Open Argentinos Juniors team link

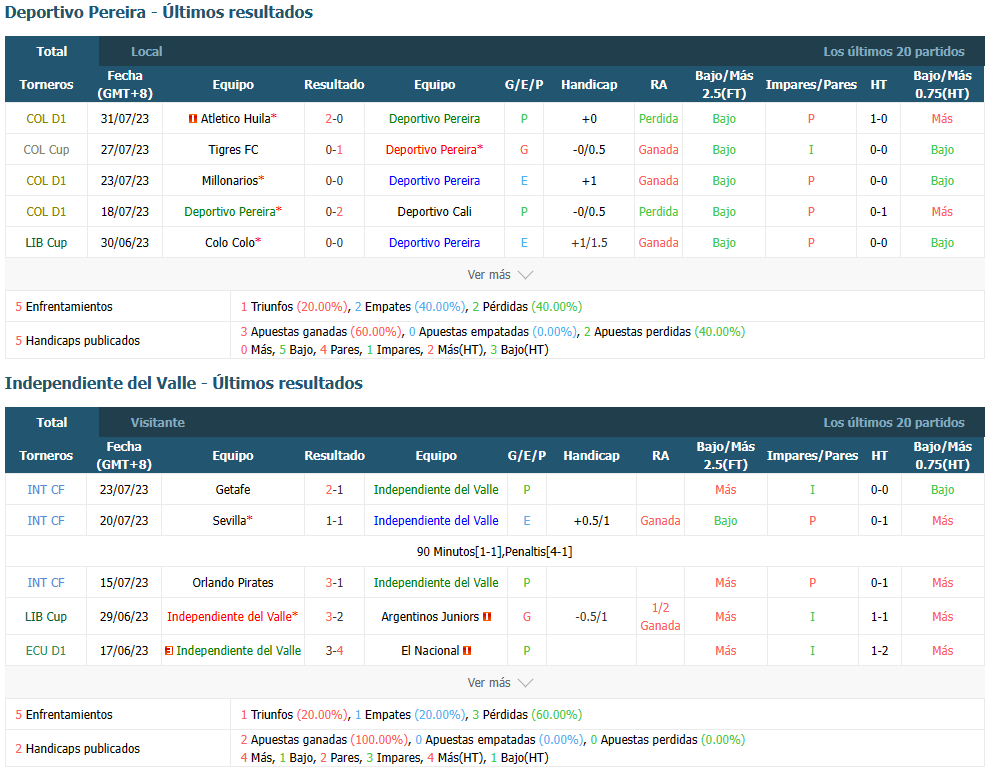[x=430, y=617]
